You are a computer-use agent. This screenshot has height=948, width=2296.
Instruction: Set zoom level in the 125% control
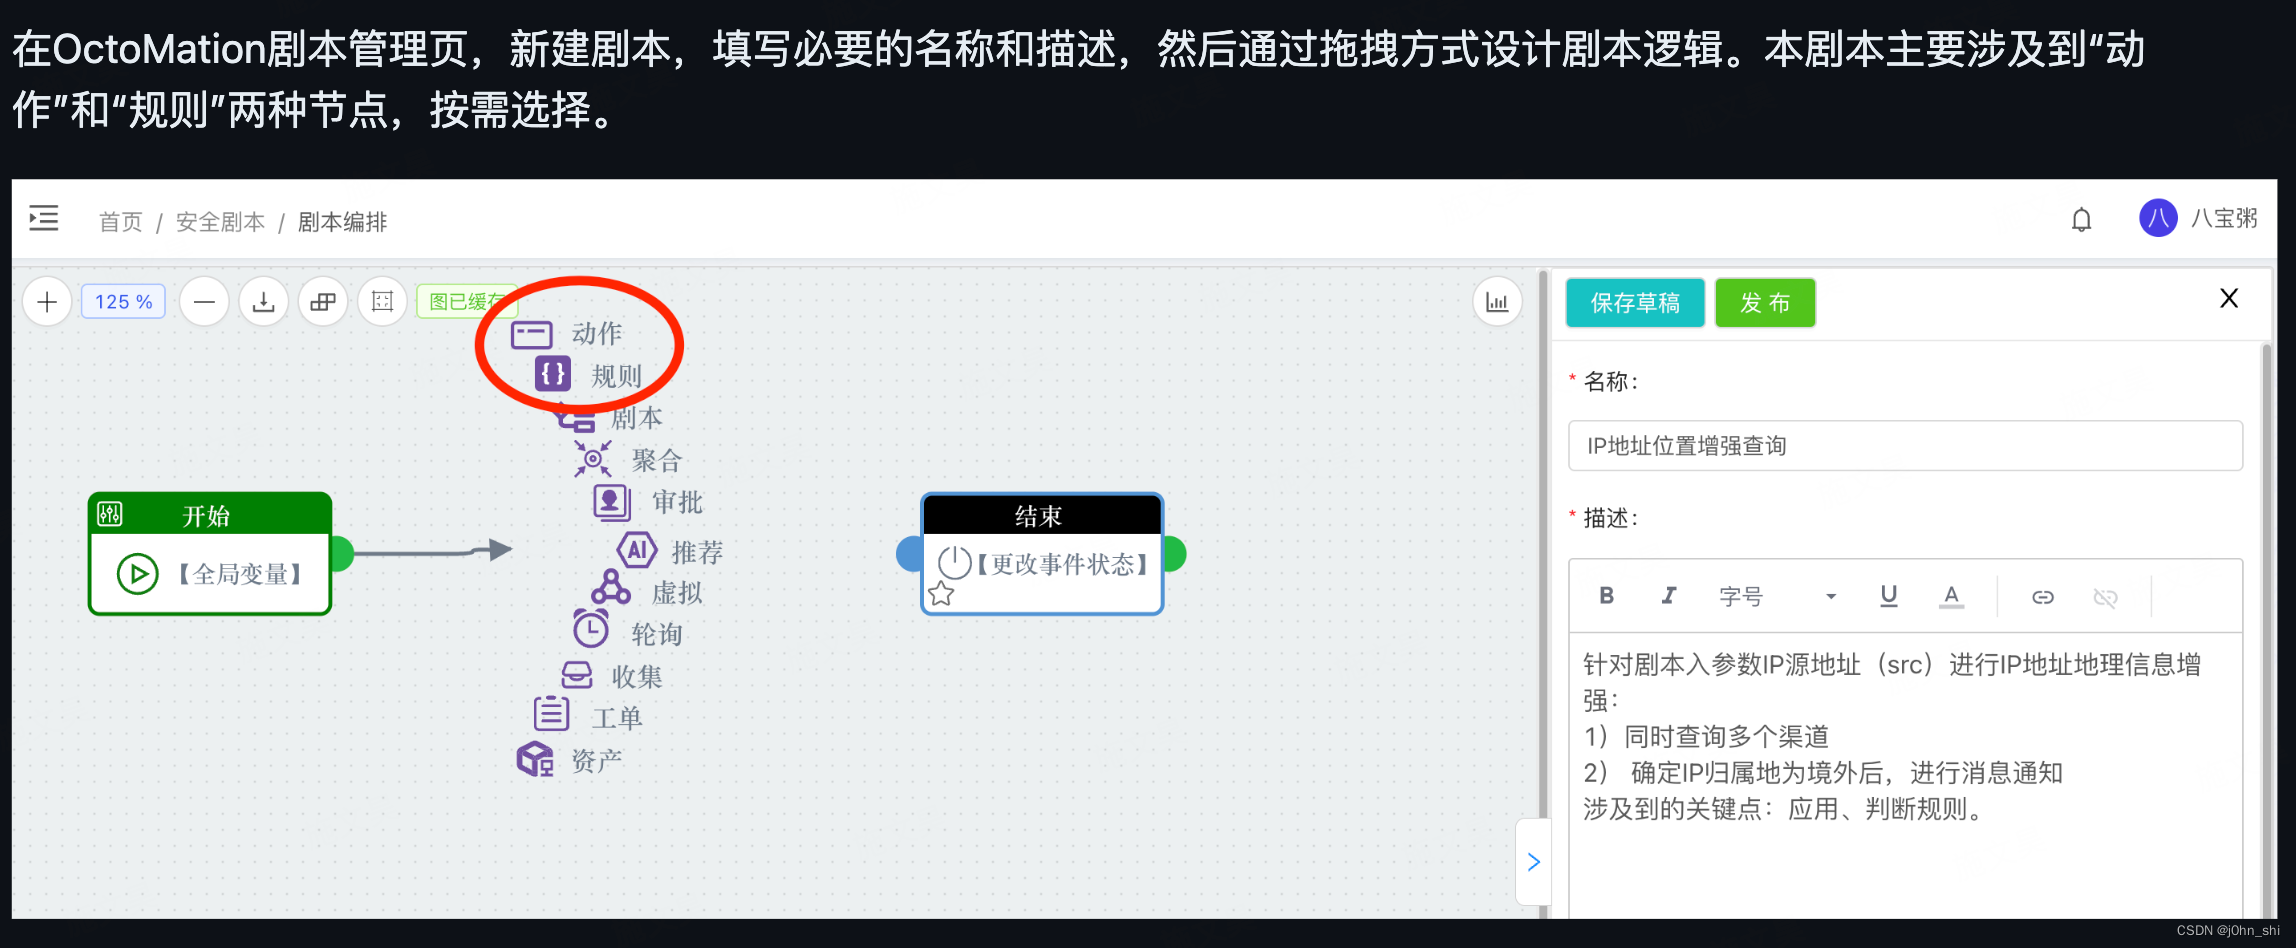(122, 301)
